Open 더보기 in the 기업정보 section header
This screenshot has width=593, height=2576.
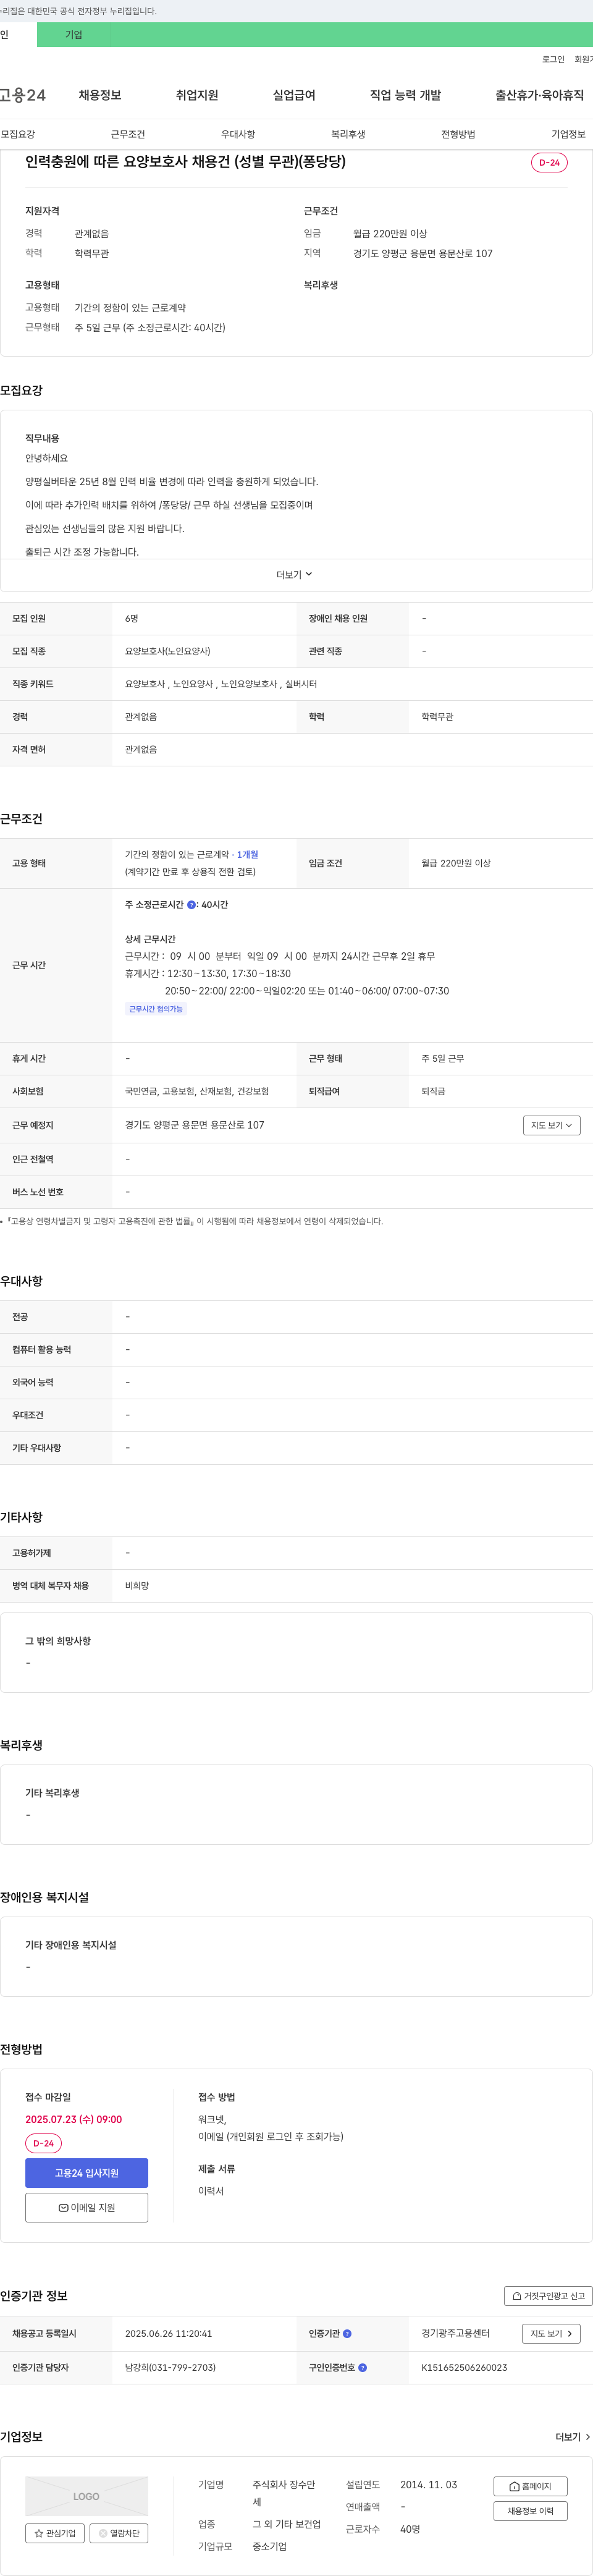pos(572,2437)
